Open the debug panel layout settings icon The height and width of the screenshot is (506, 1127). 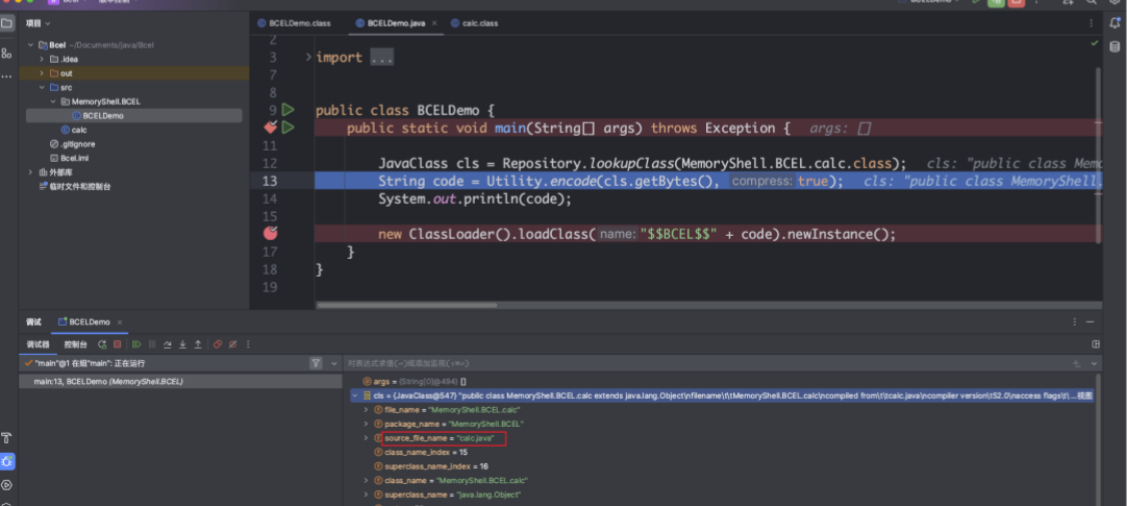(1095, 344)
